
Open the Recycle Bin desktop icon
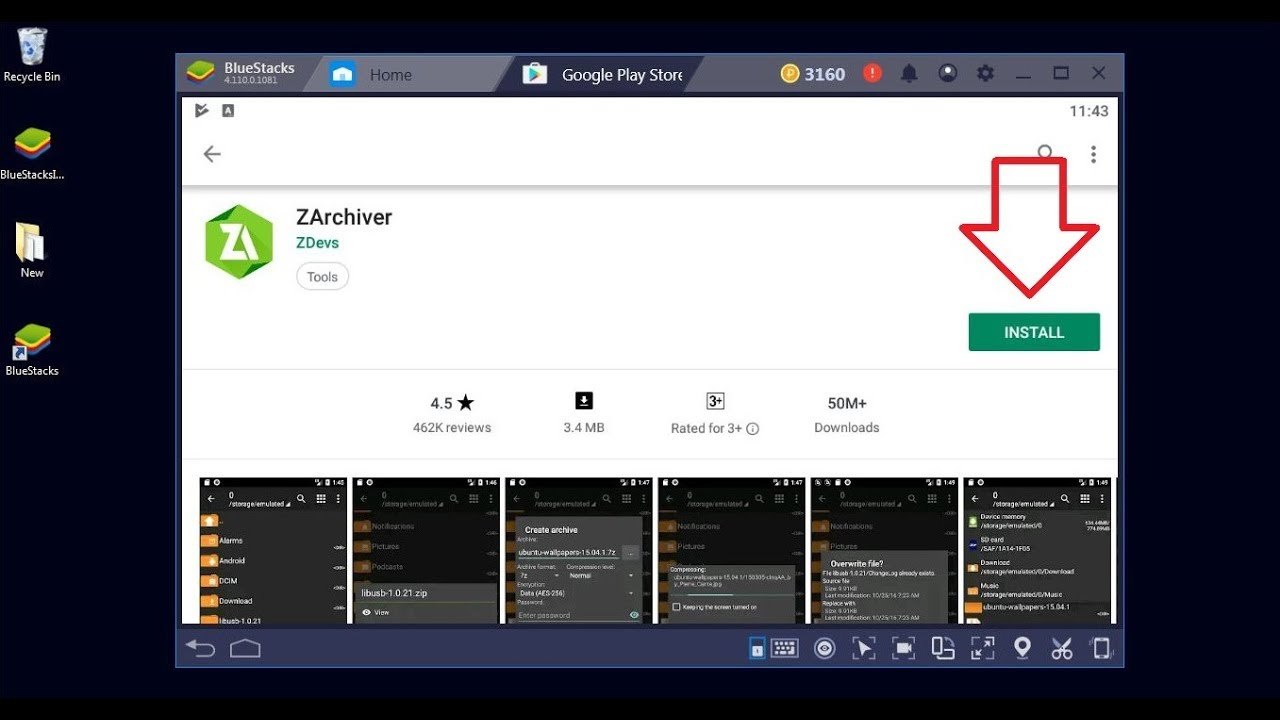pyautogui.click(x=32, y=55)
